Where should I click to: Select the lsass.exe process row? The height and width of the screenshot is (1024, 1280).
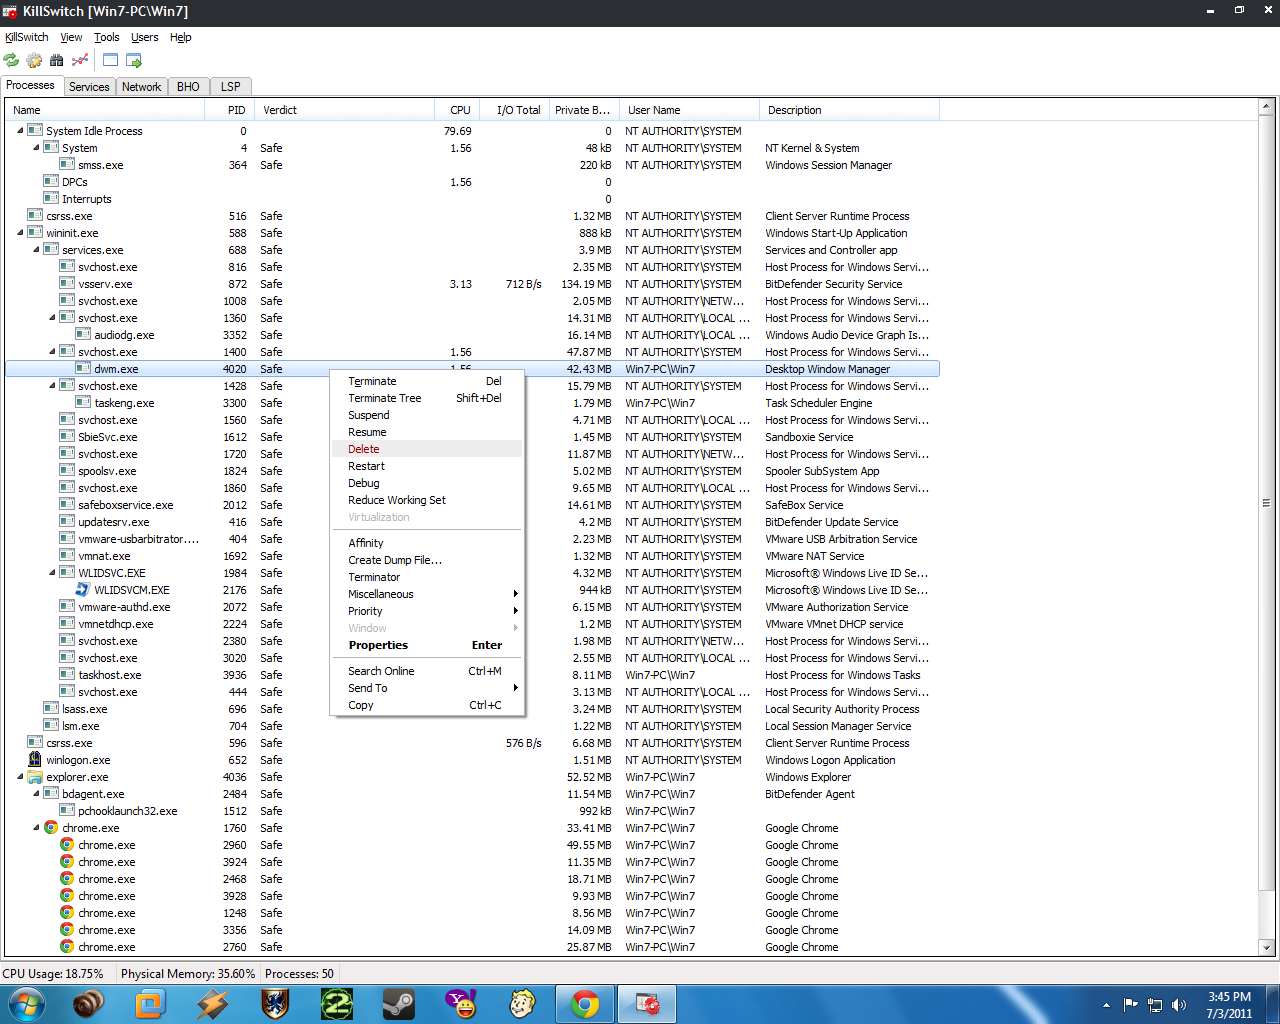pos(472,709)
